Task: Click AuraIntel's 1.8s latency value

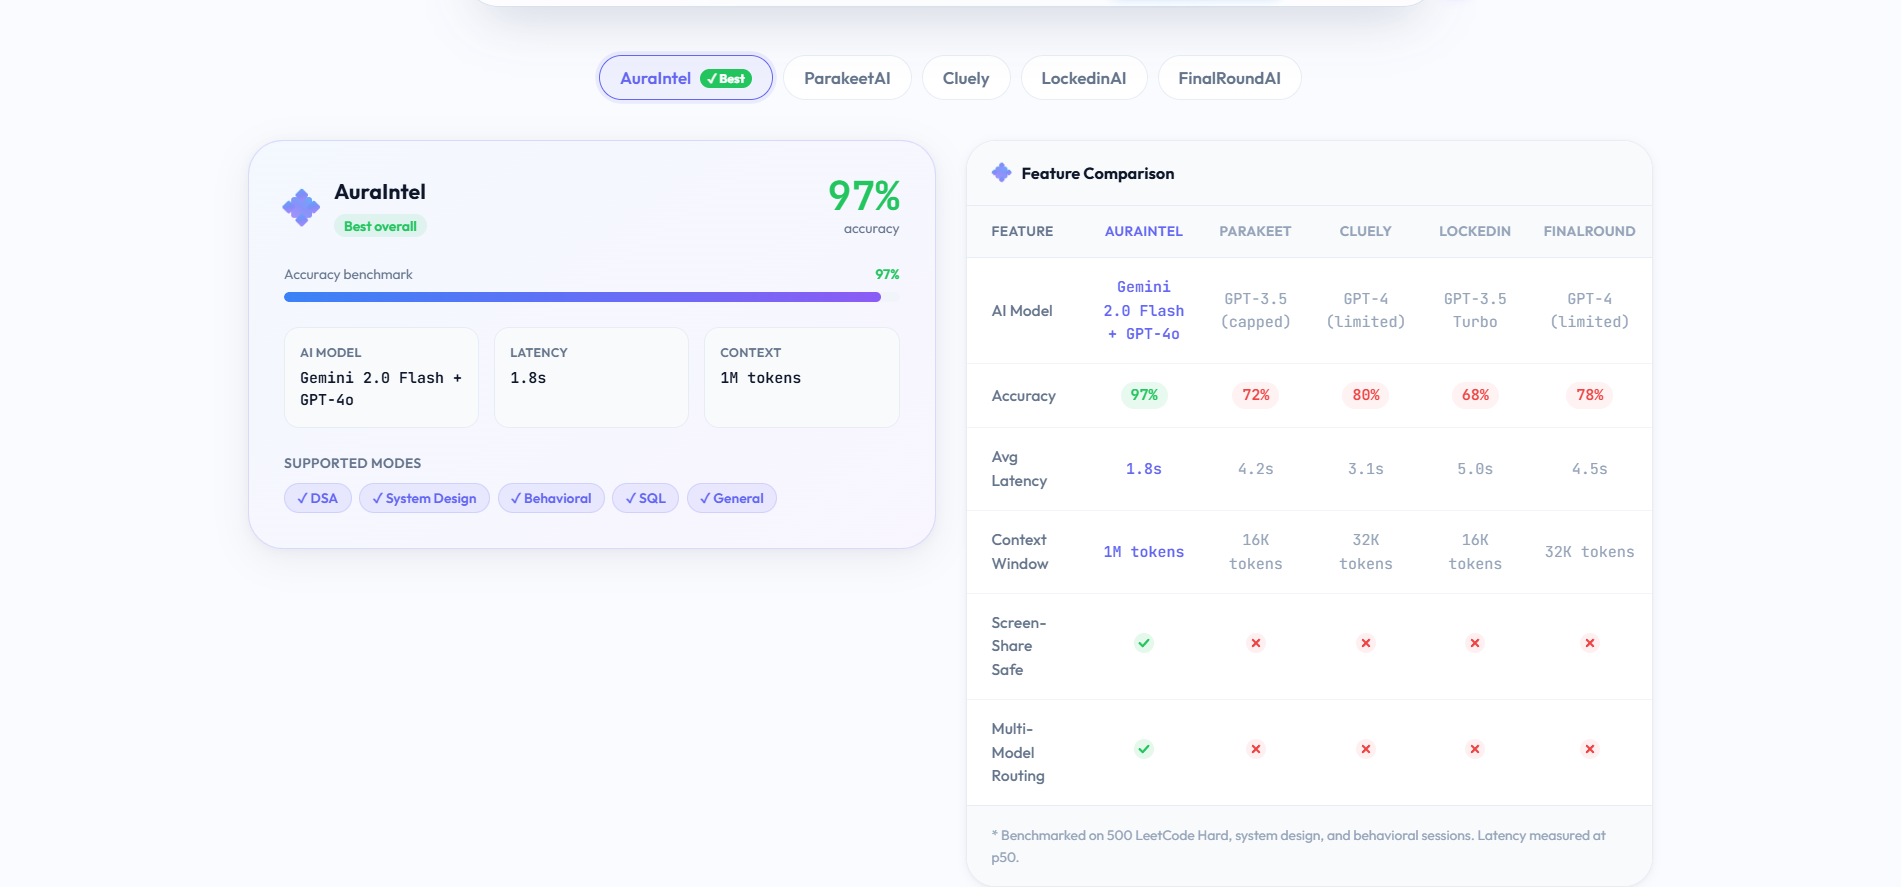Action: tap(1144, 469)
